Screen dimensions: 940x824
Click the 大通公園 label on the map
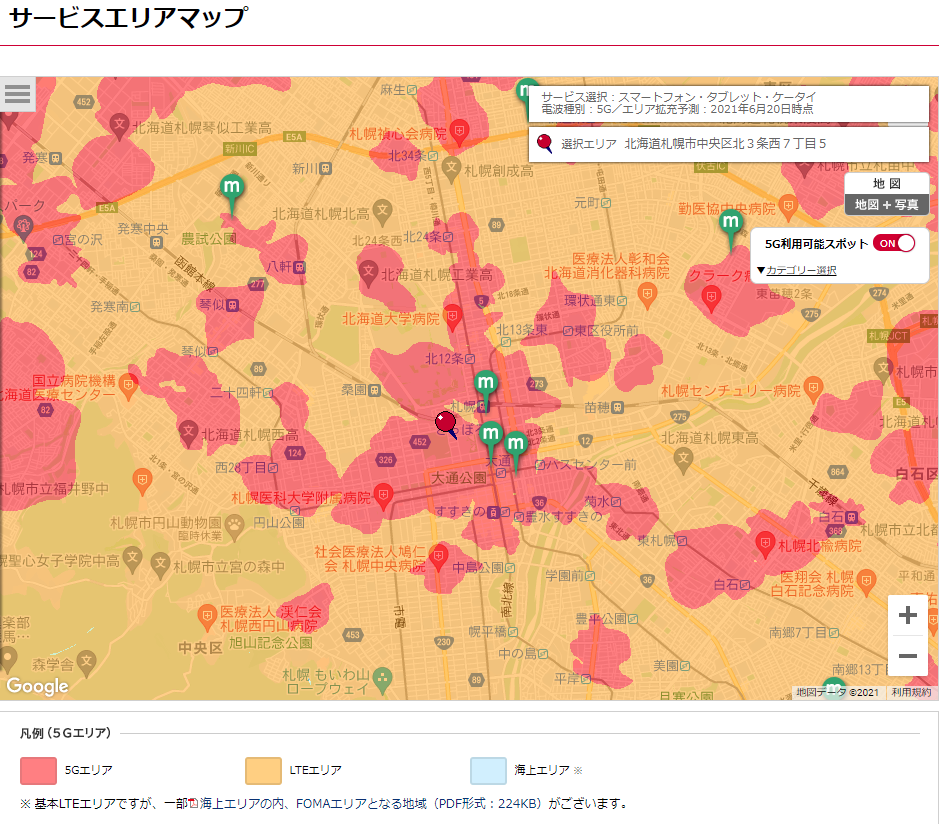(459, 478)
